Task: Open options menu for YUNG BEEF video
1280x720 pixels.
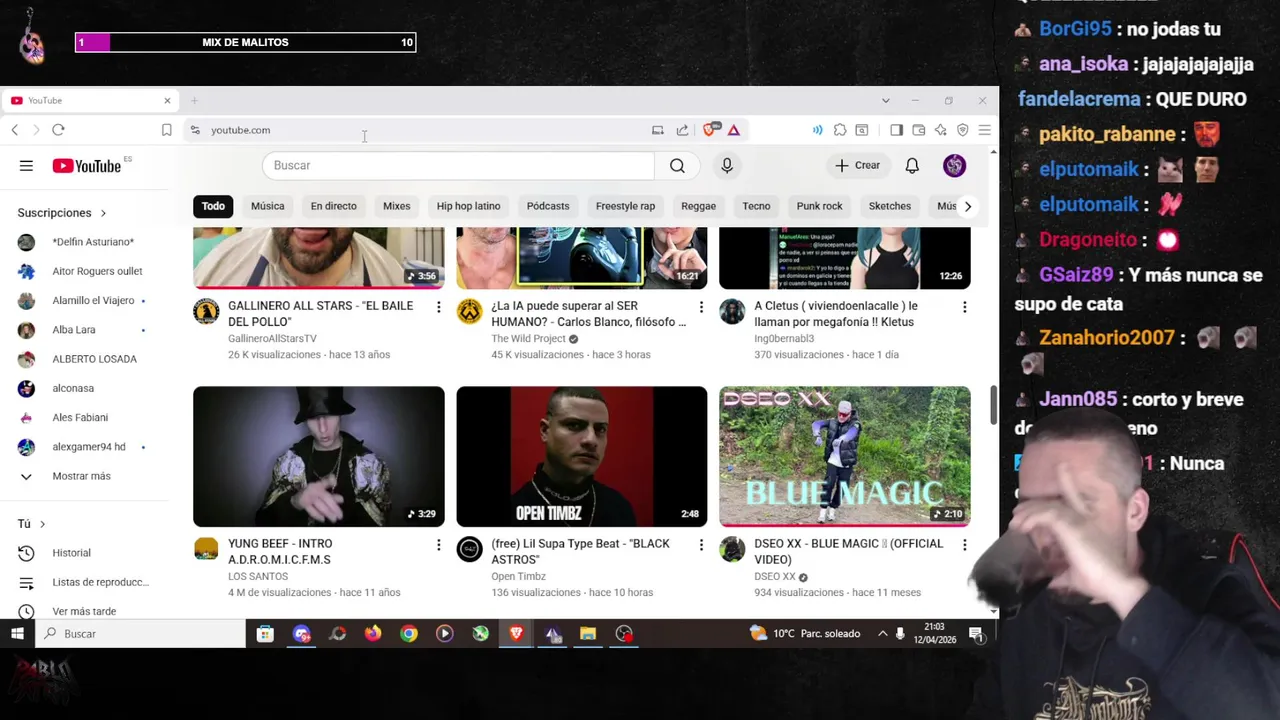Action: [438, 545]
